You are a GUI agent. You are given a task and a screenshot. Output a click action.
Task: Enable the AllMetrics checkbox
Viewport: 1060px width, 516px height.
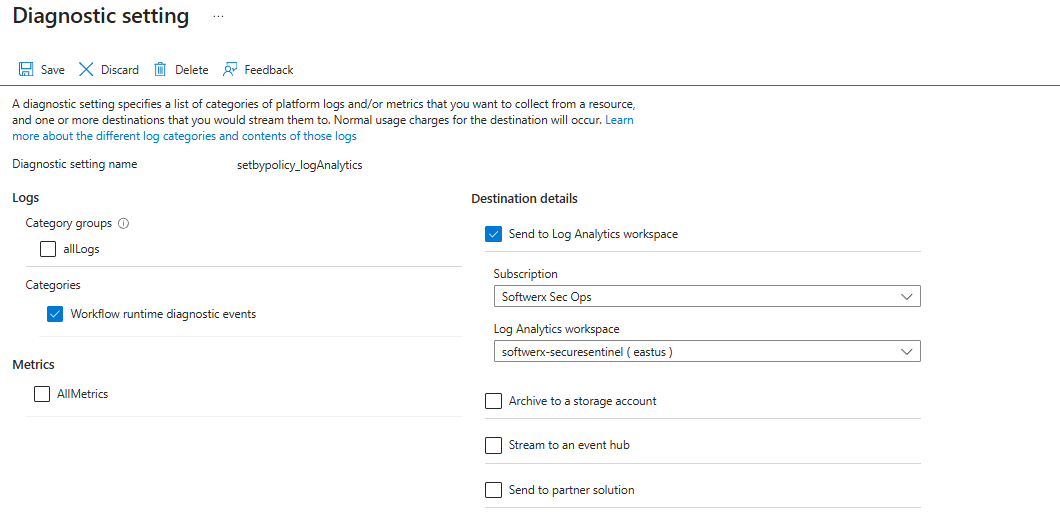42,394
